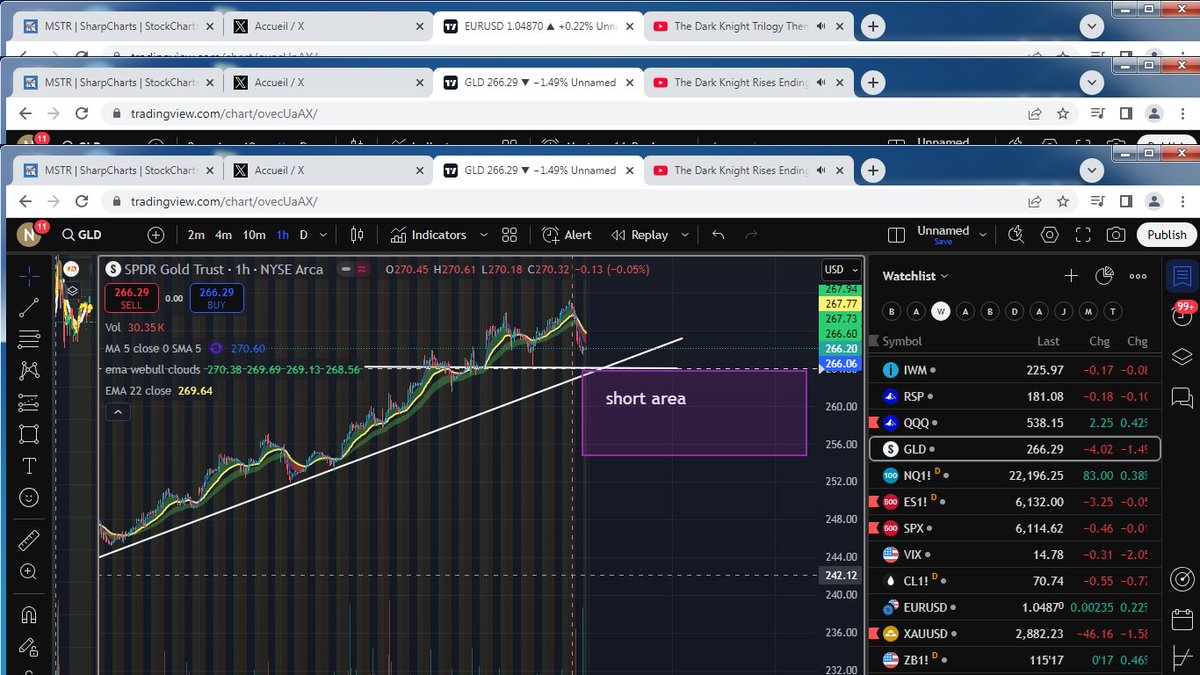Add a symbol to the watchlist

[1071, 276]
